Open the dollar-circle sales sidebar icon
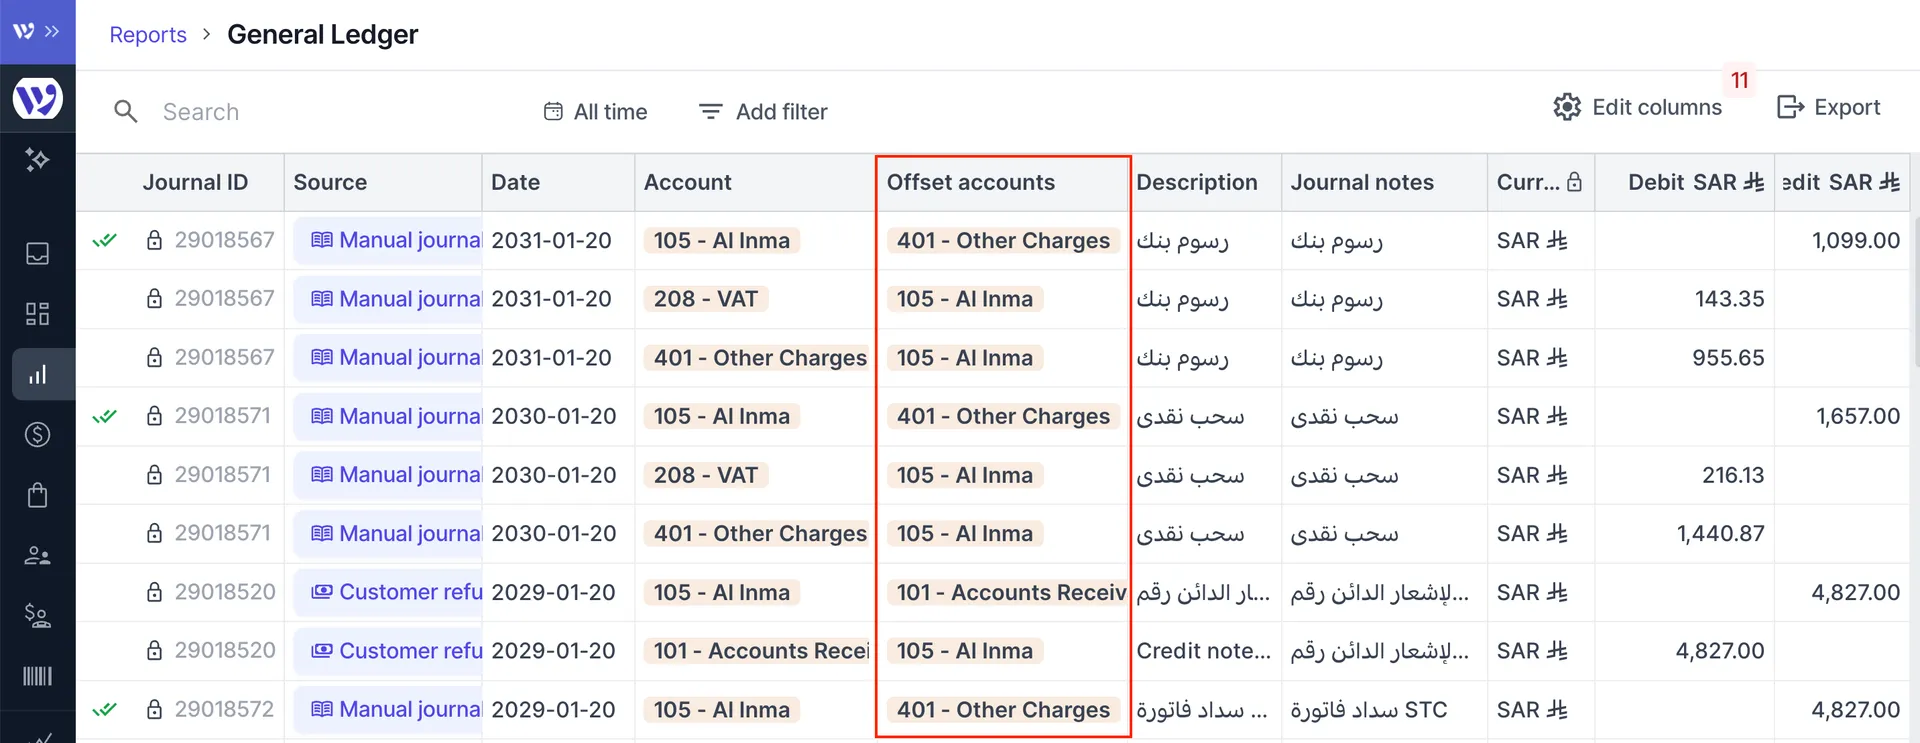This screenshot has height=743, width=1920. click(x=37, y=435)
